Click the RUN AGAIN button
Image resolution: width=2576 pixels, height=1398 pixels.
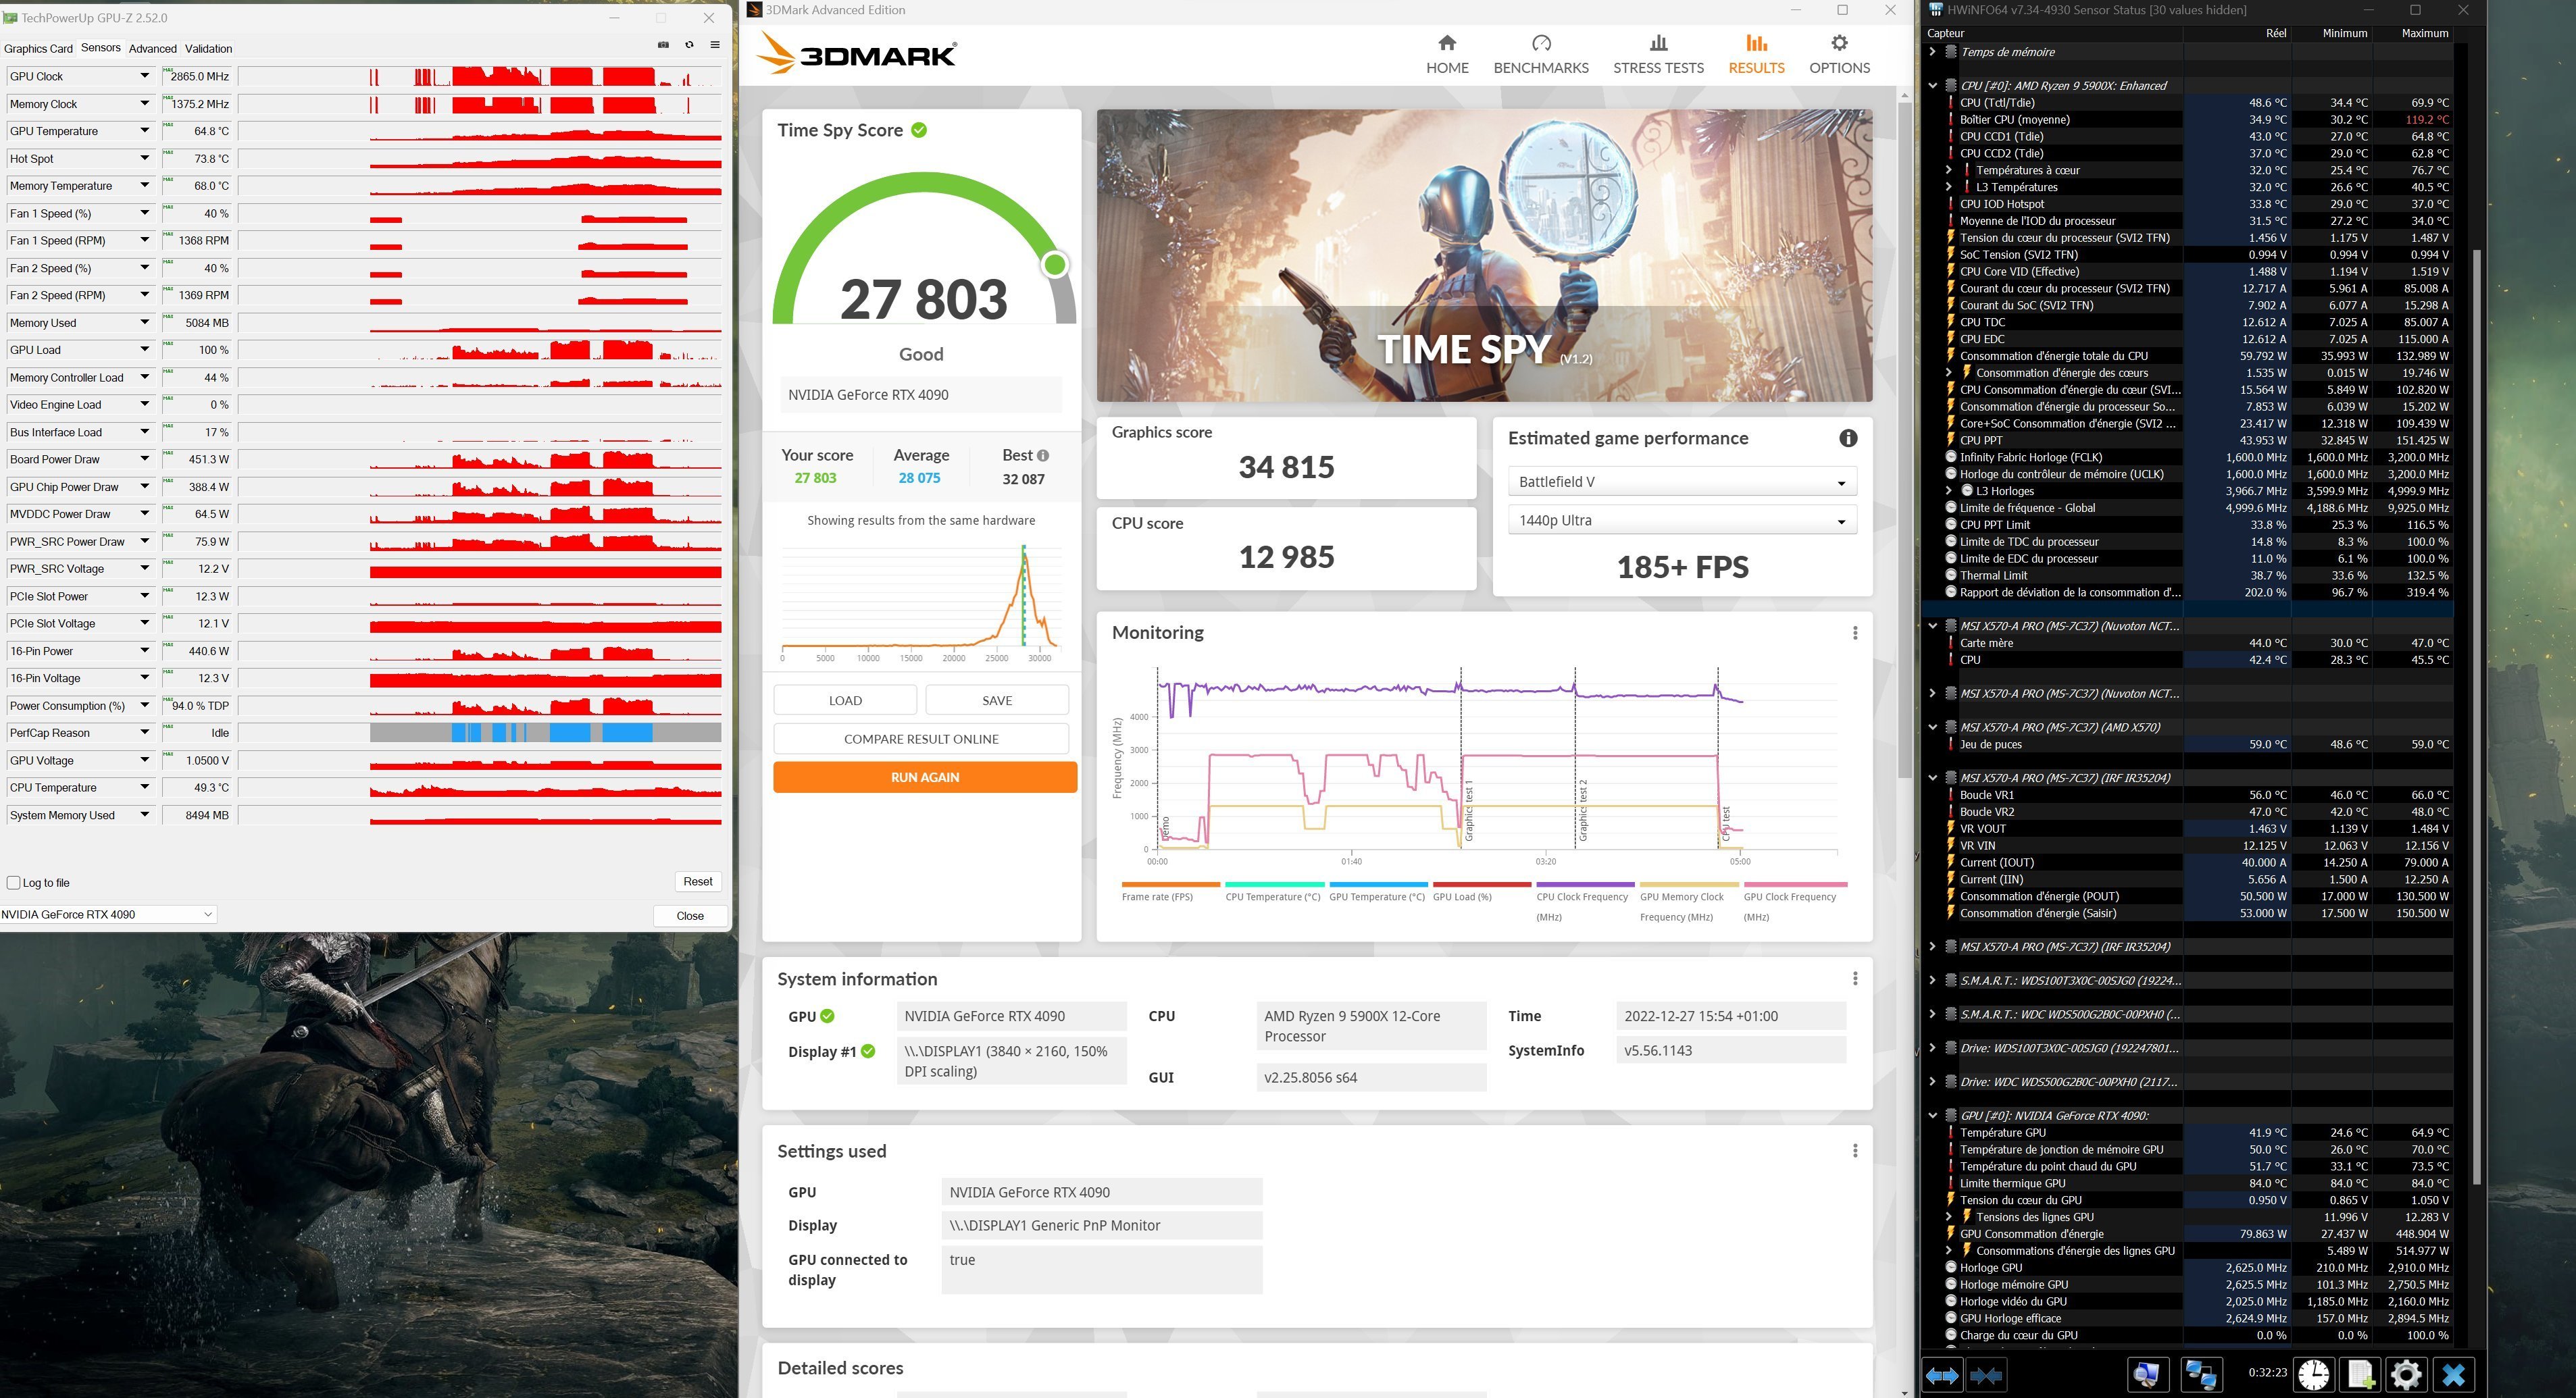tap(924, 777)
